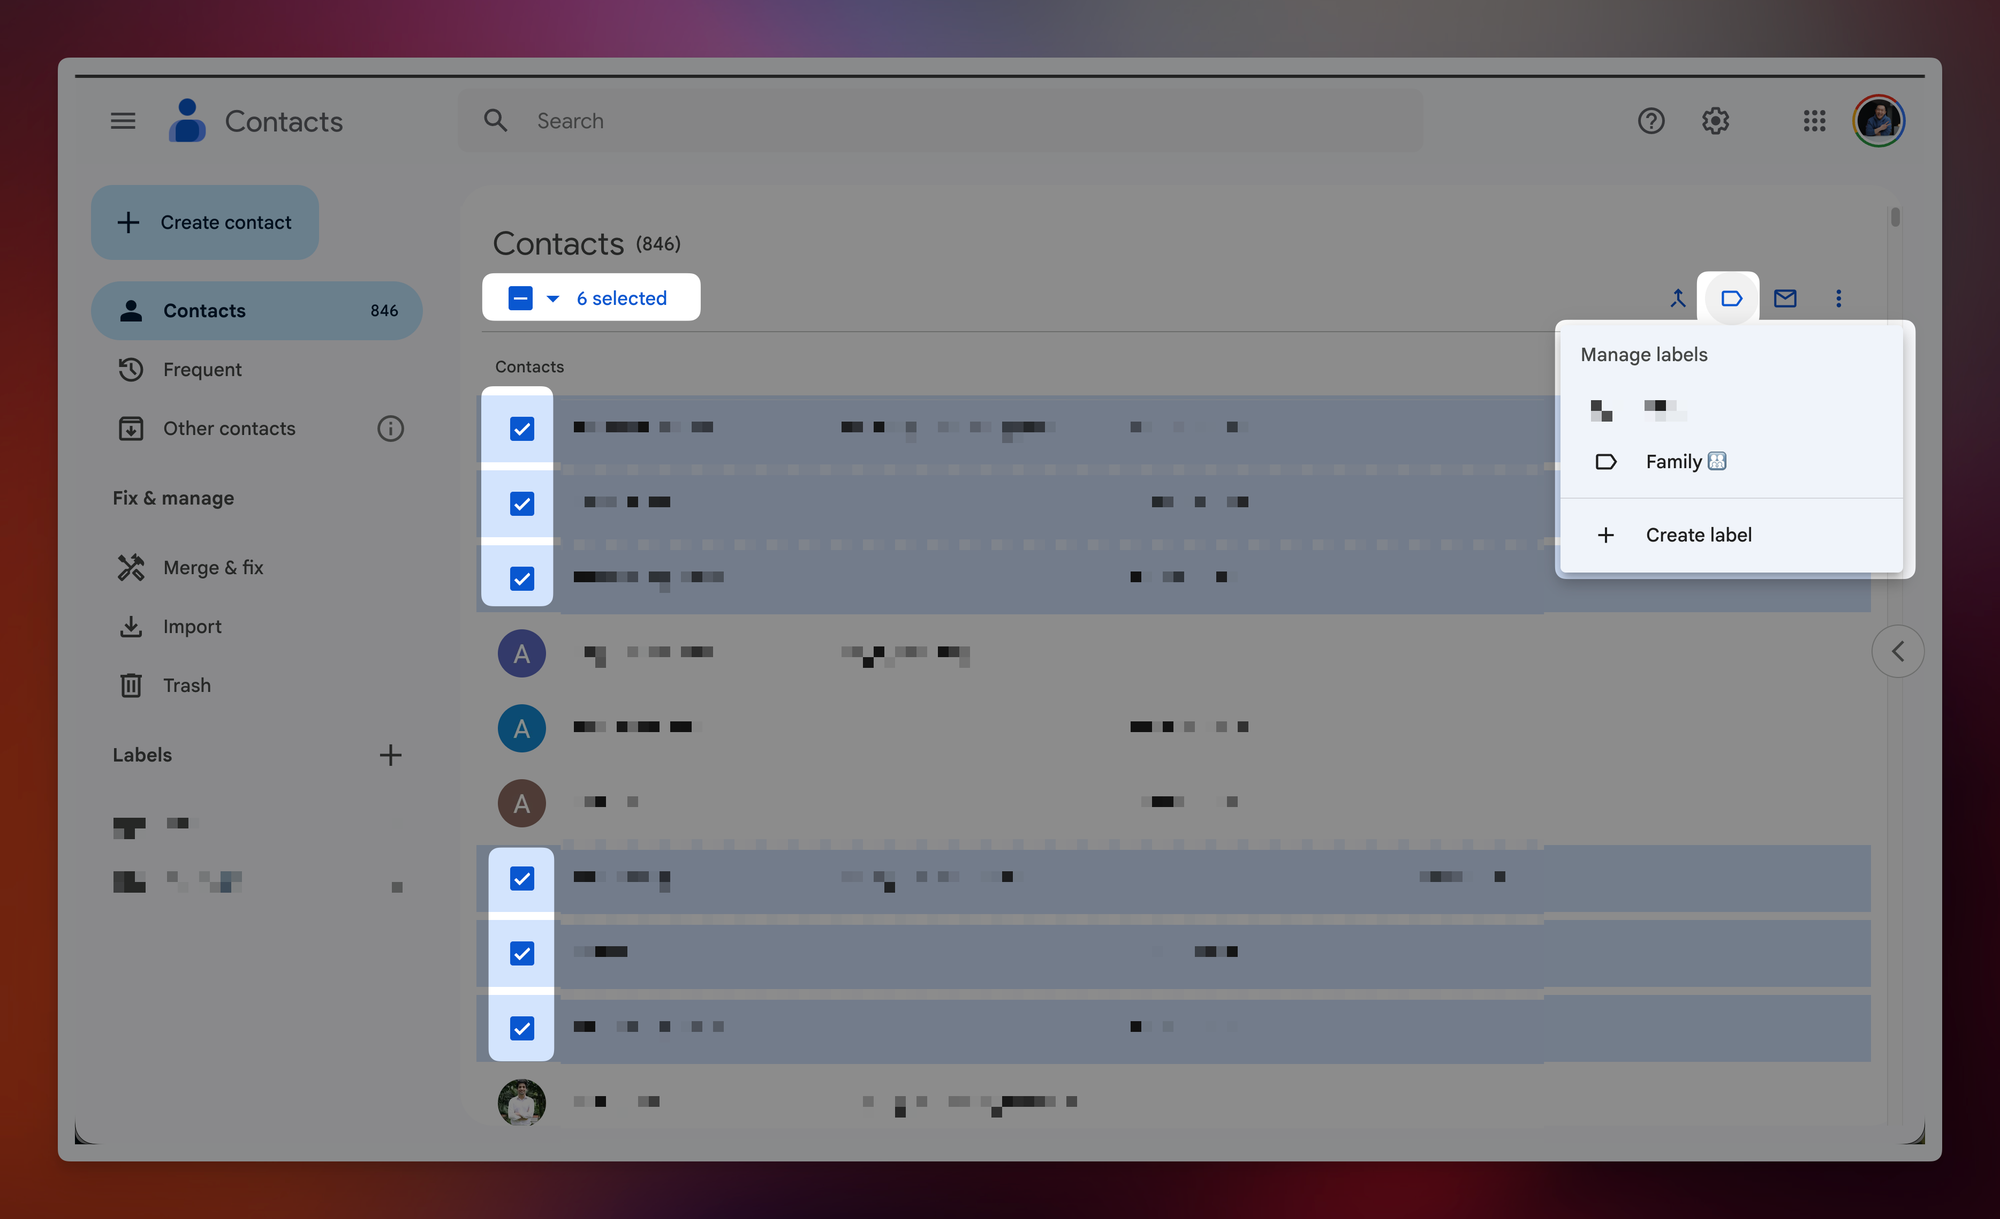The width and height of the screenshot is (2000, 1219).
Task: Add a label with Labels plus
Action: [x=390, y=755]
